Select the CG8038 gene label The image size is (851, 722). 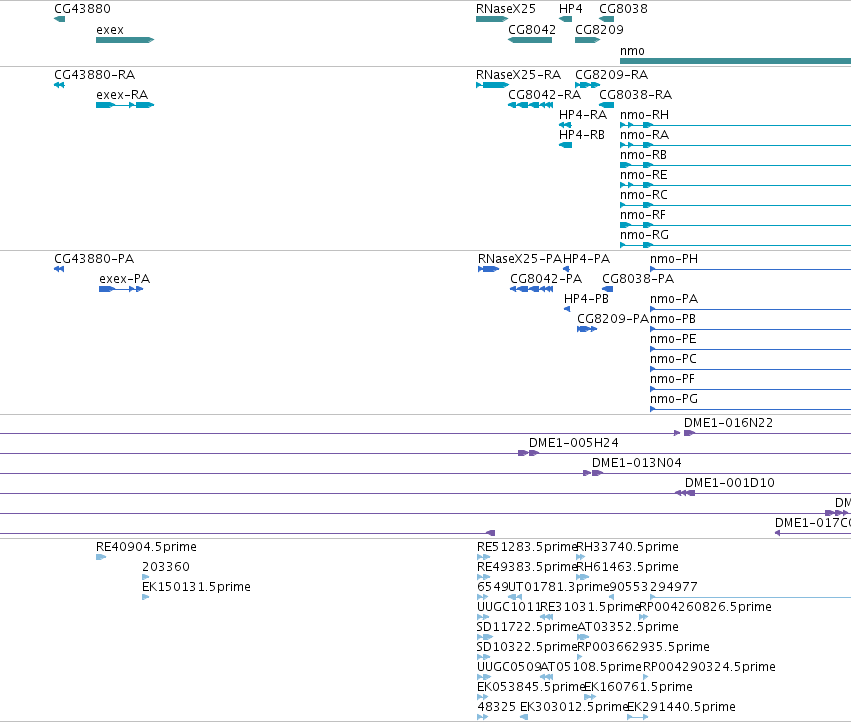(623, 9)
